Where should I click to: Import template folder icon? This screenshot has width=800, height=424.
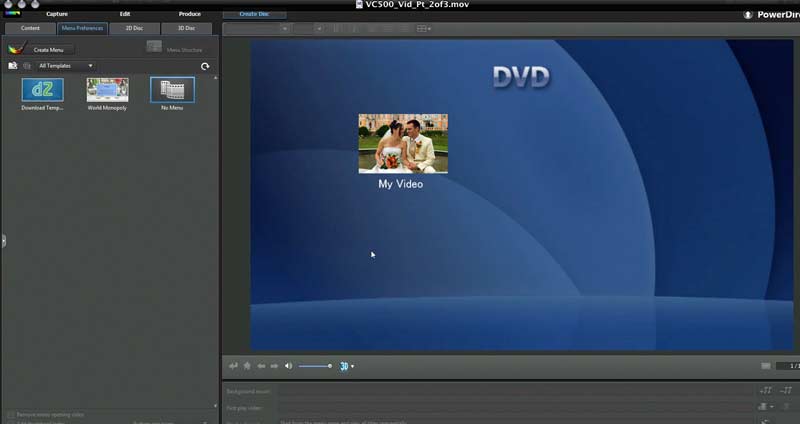click(13, 66)
